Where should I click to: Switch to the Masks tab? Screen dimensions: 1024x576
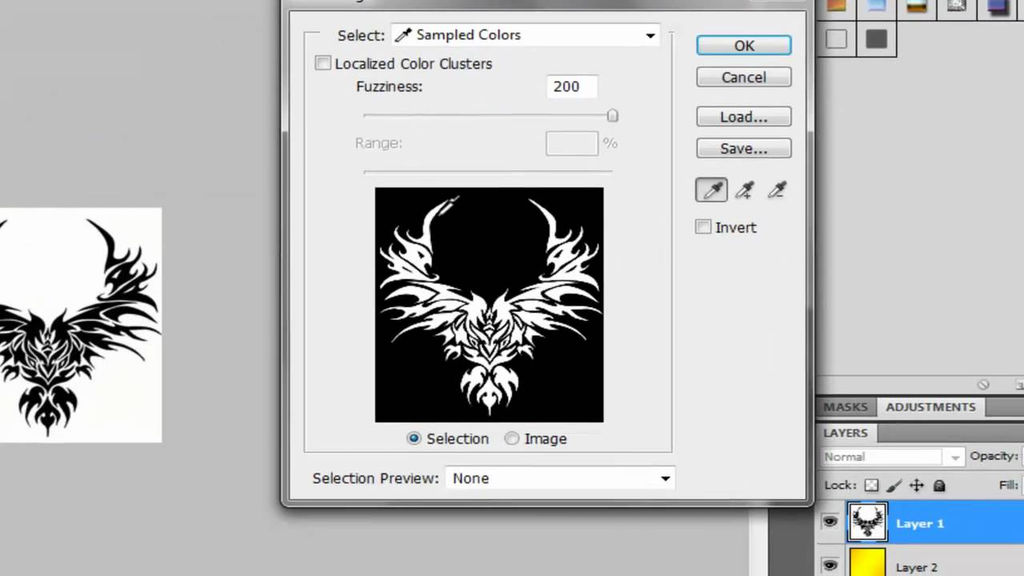(846, 407)
